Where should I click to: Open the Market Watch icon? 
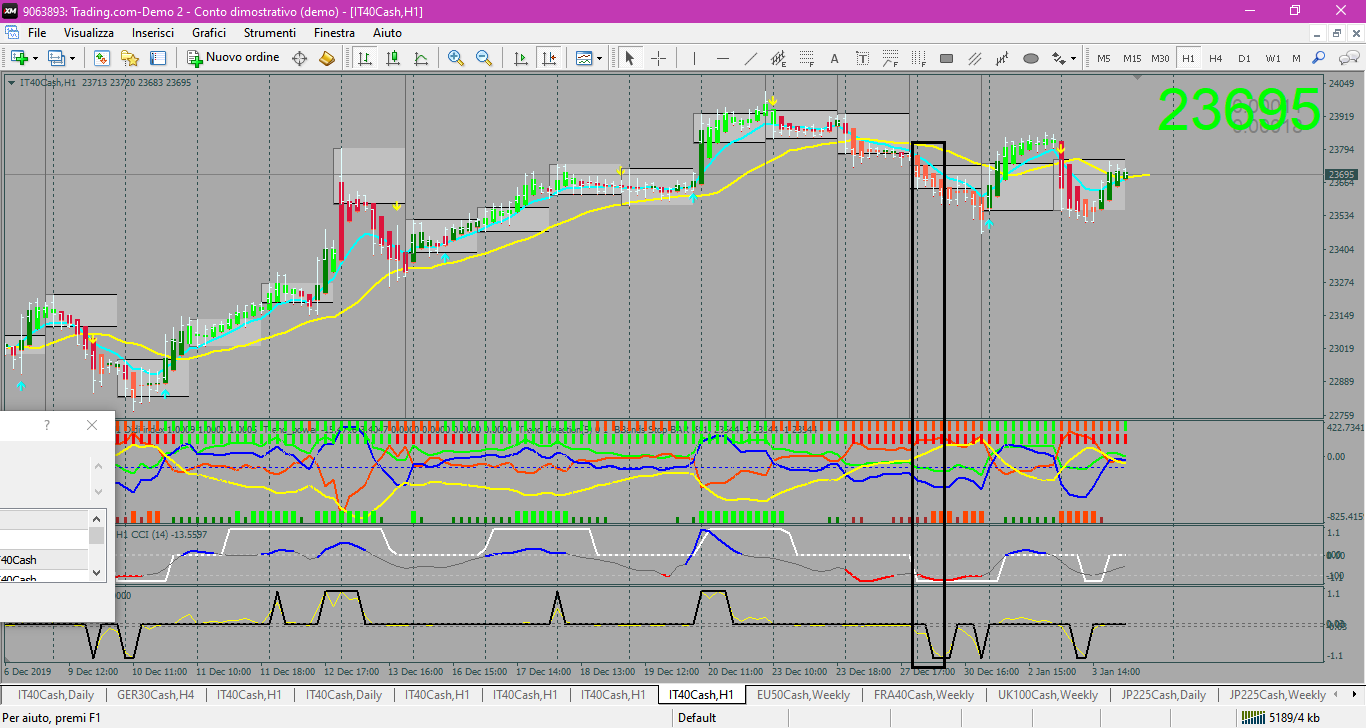102,58
